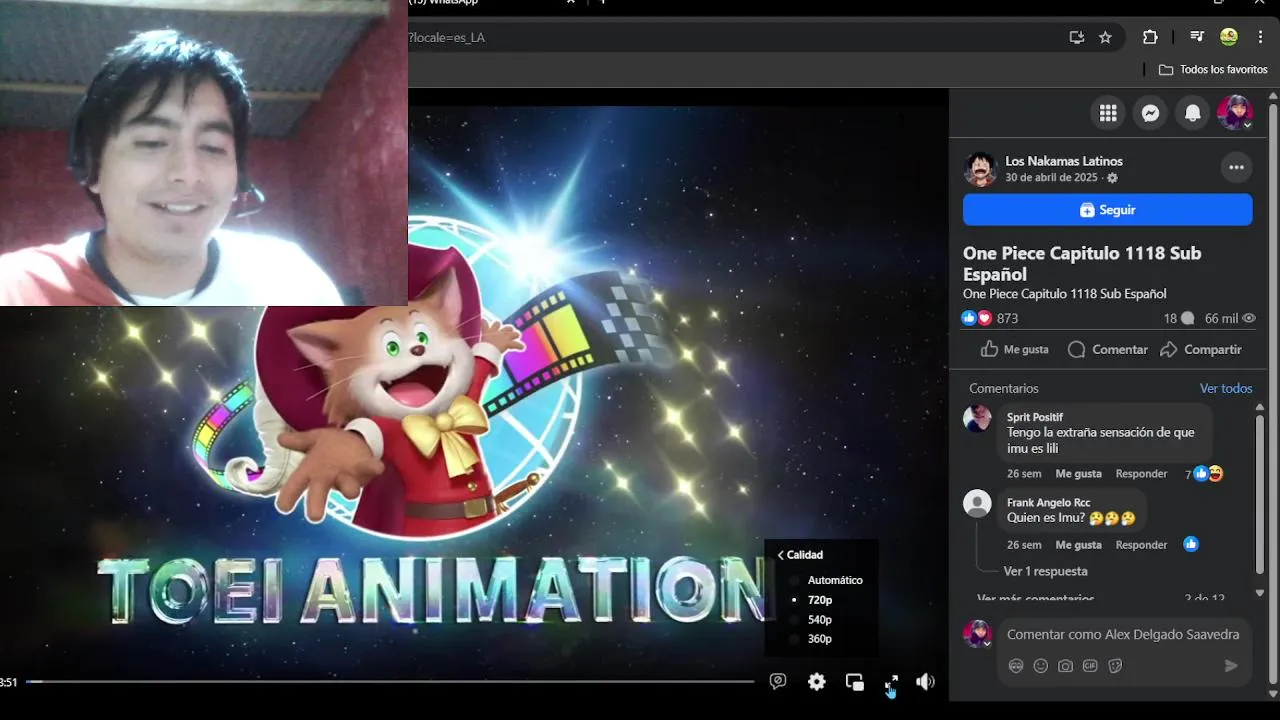Click the page vertical scrollbar down arrow
Screen dimensions: 1280x720
tap(1273, 694)
